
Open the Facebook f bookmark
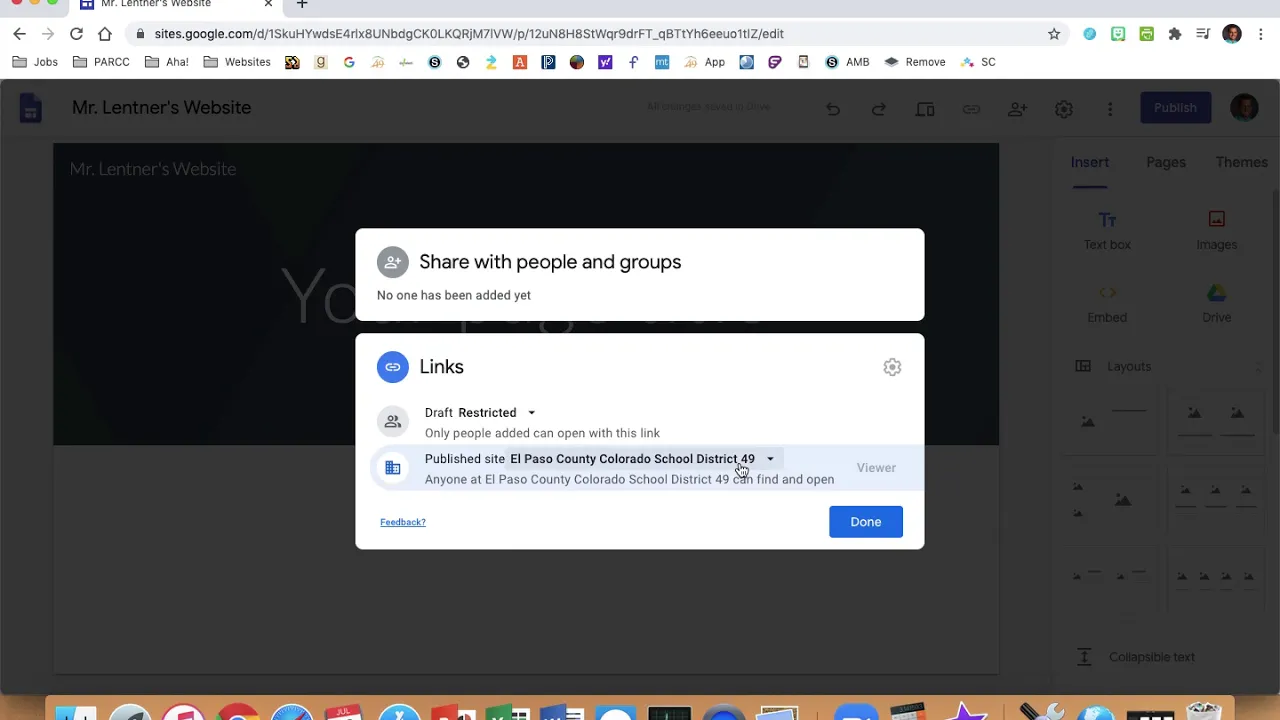click(633, 62)
